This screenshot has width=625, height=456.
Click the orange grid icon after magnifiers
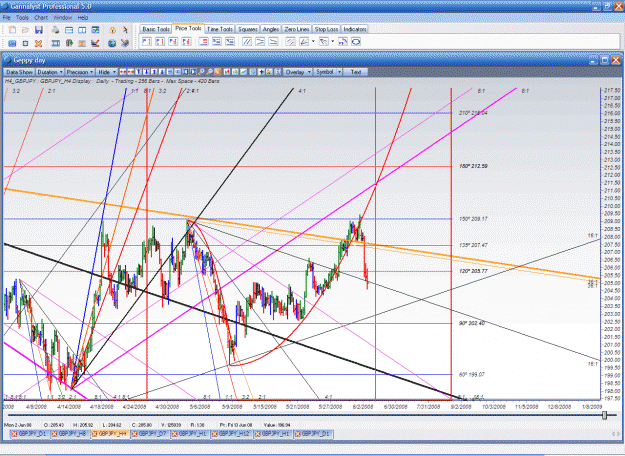pyautogui.click(x=217, y=72)
